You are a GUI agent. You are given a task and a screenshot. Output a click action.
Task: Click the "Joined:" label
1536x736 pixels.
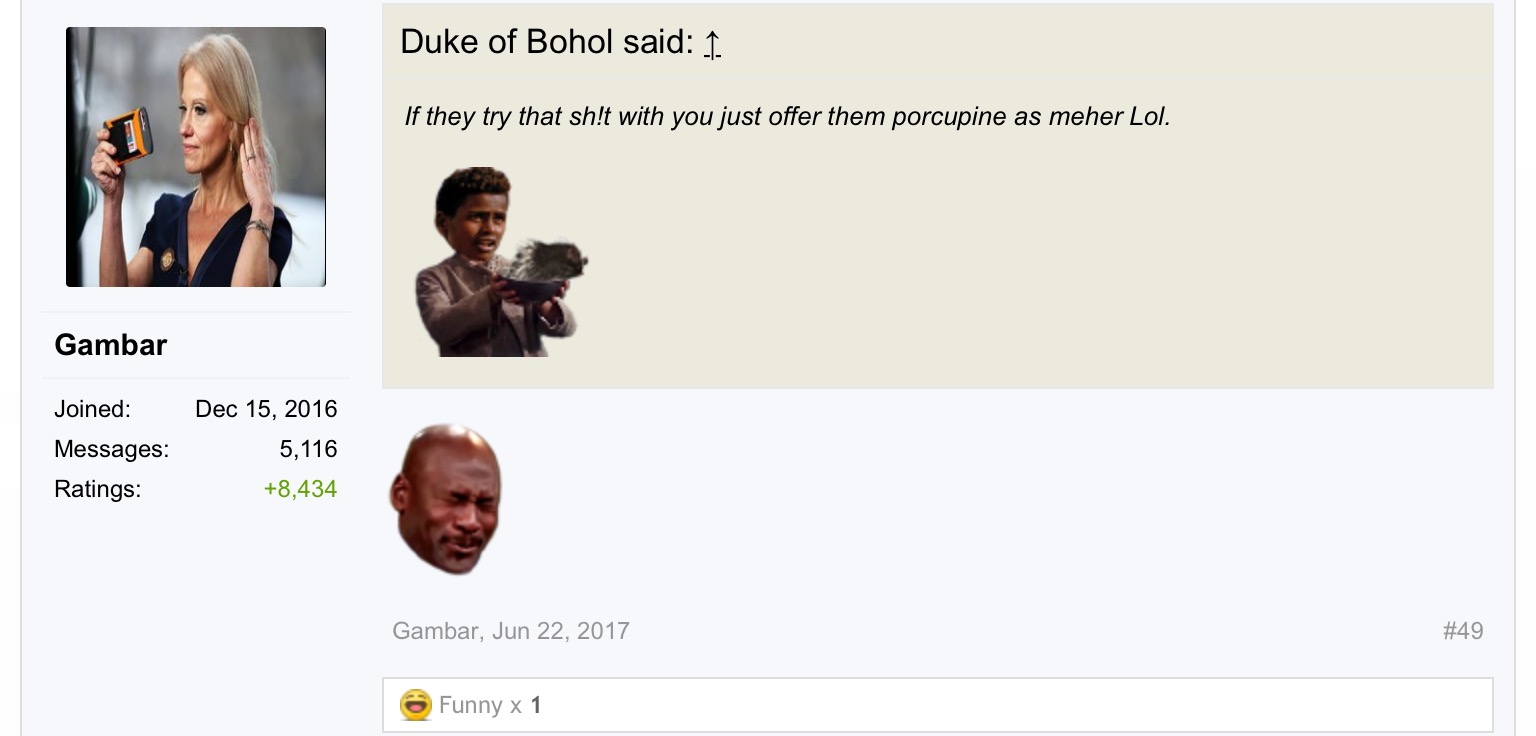[92, 409]
